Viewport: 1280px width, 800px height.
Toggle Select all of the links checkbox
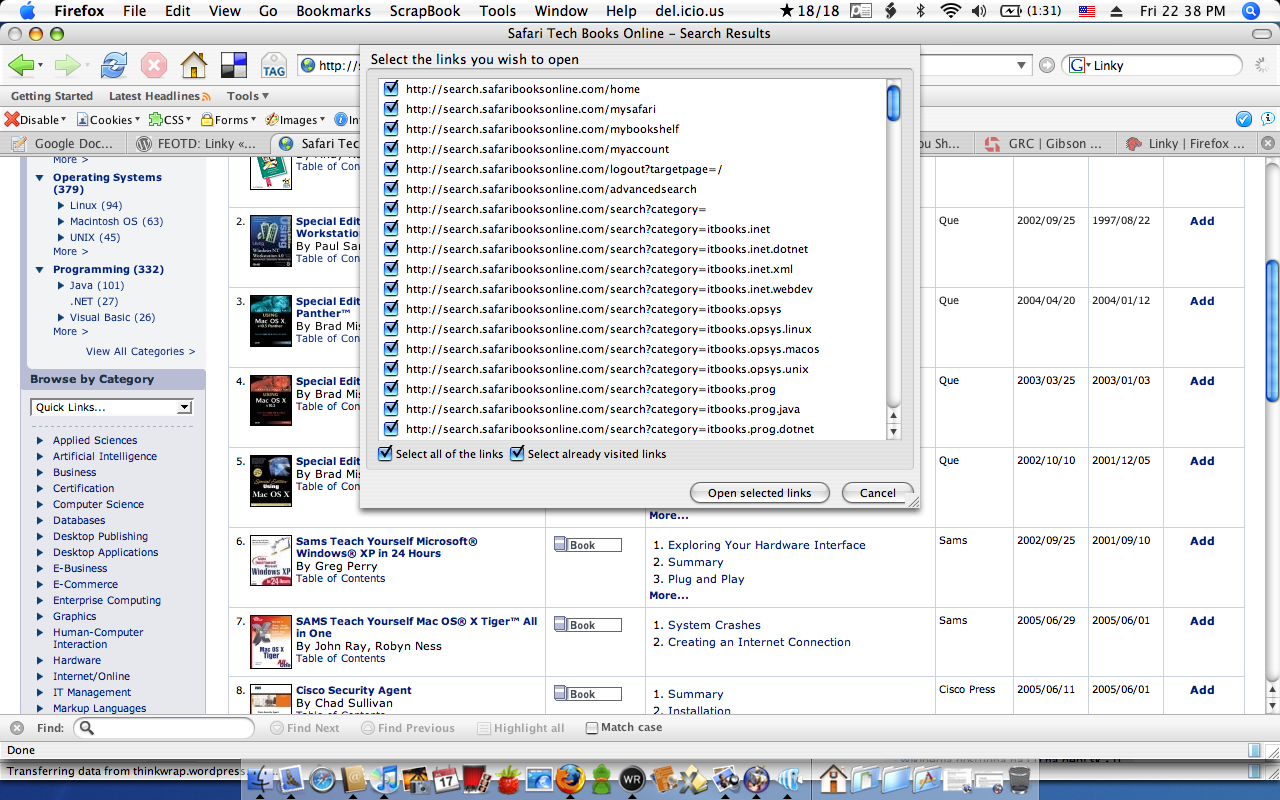pyautogui.click(x=385, y=454)
